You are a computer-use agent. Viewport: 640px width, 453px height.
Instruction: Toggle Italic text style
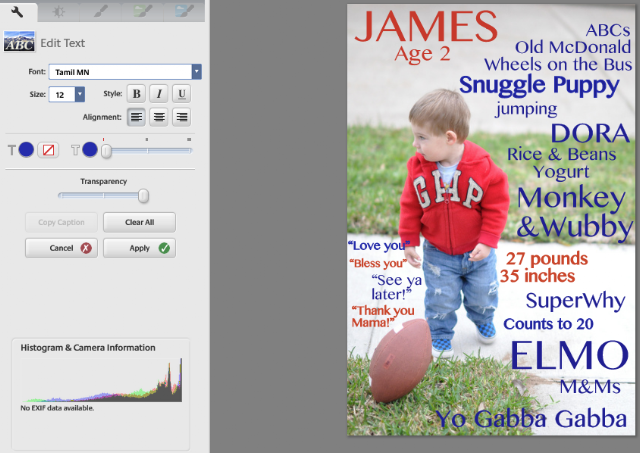tap(159, 94)
